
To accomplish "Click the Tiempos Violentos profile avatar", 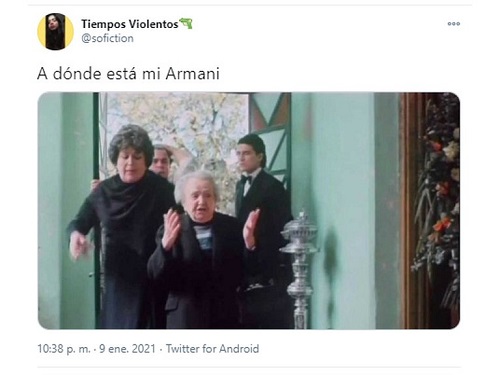I will 55,32.
